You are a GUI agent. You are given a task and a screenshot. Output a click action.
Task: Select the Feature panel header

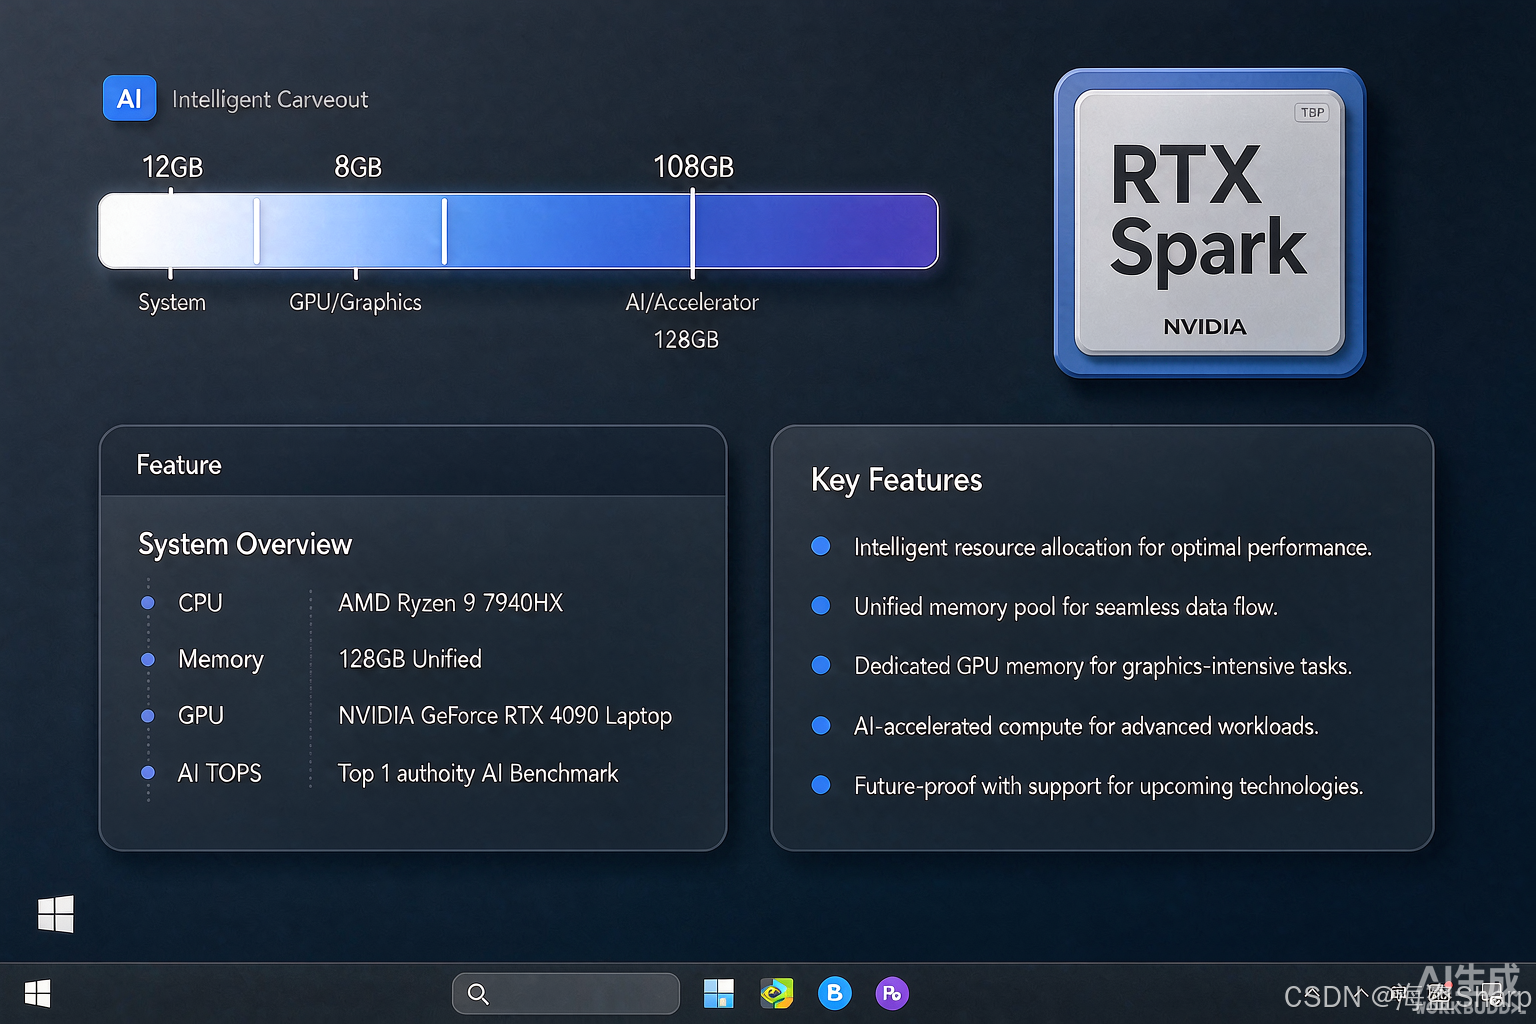[413, 464]
